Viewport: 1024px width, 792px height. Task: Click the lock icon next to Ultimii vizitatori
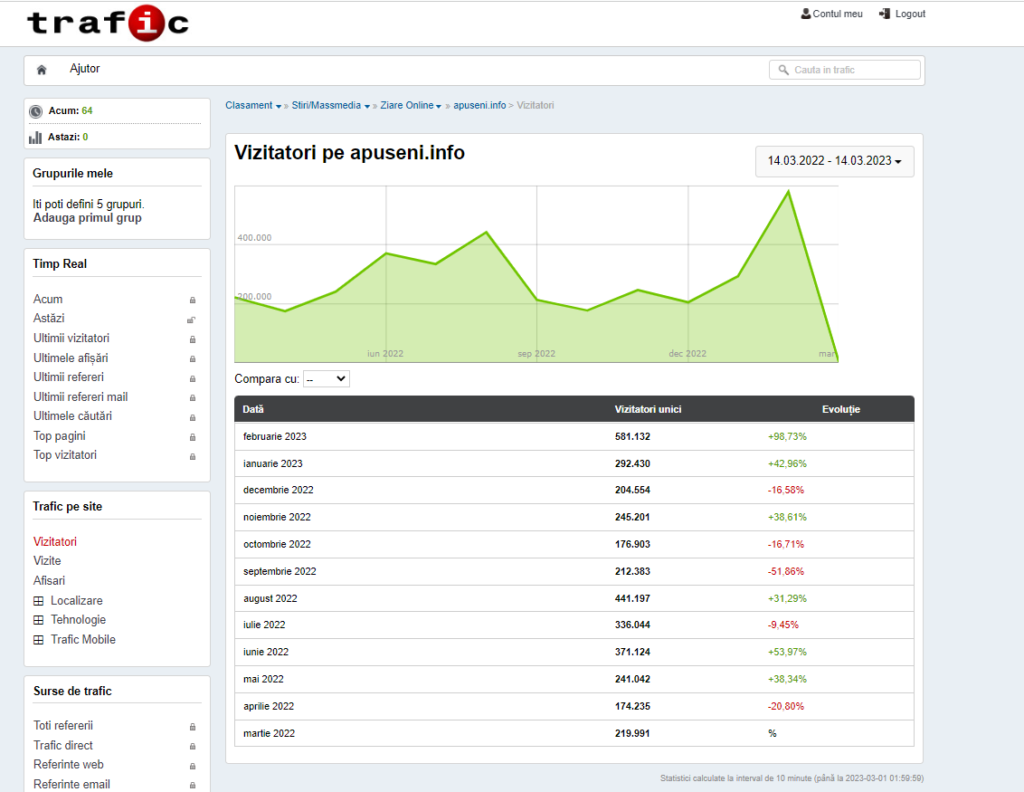(193, 340)
